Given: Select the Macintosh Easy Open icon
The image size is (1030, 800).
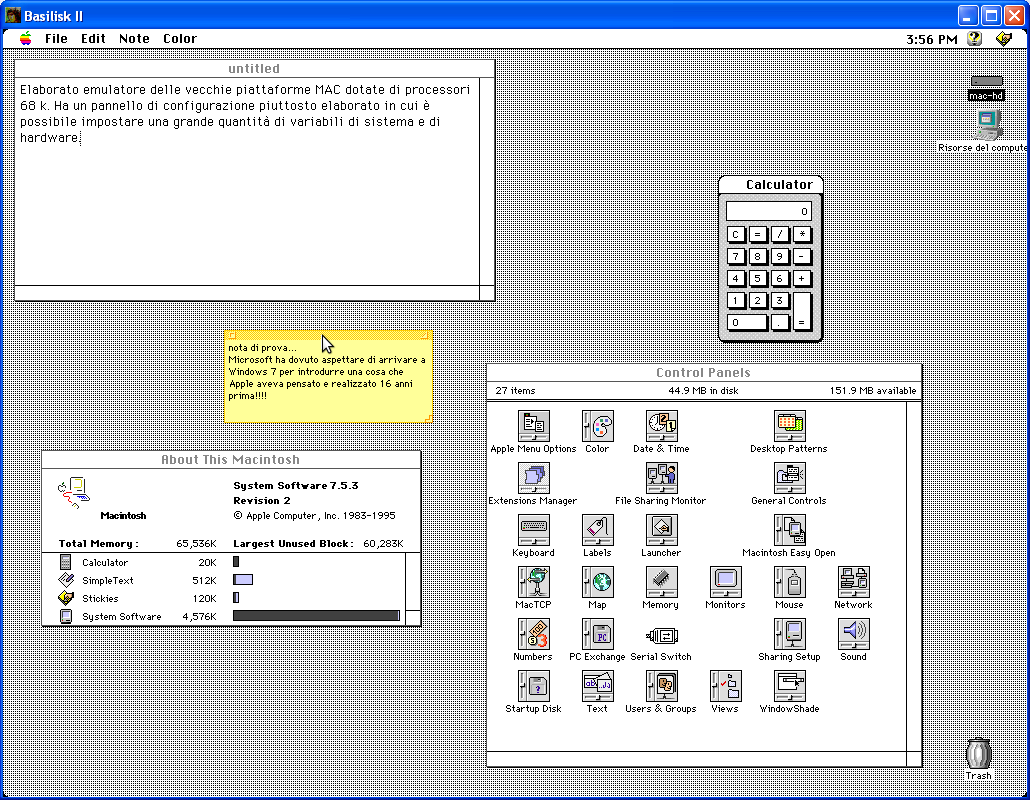Looking at the screenshot, I should click(x=789, y=529).
